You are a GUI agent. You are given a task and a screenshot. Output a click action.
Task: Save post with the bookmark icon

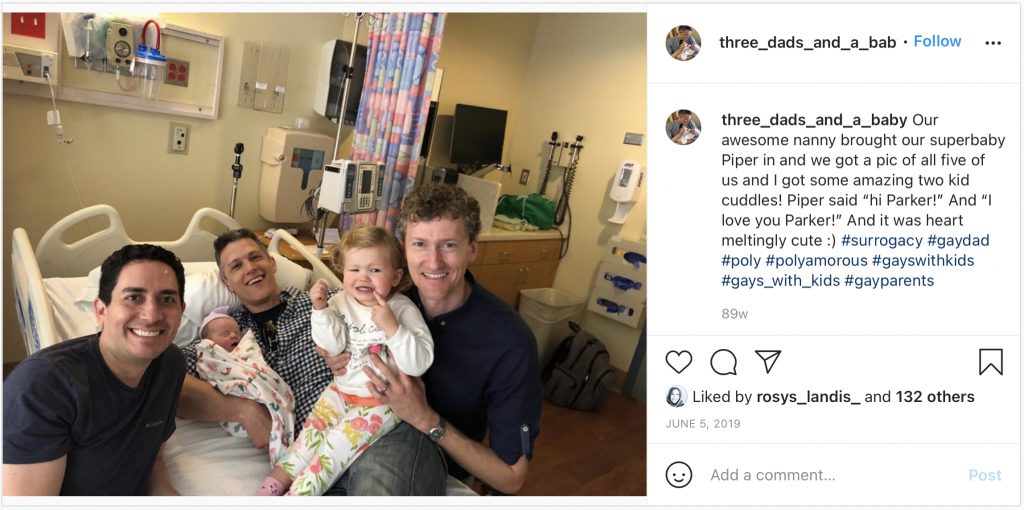point(991,362)
